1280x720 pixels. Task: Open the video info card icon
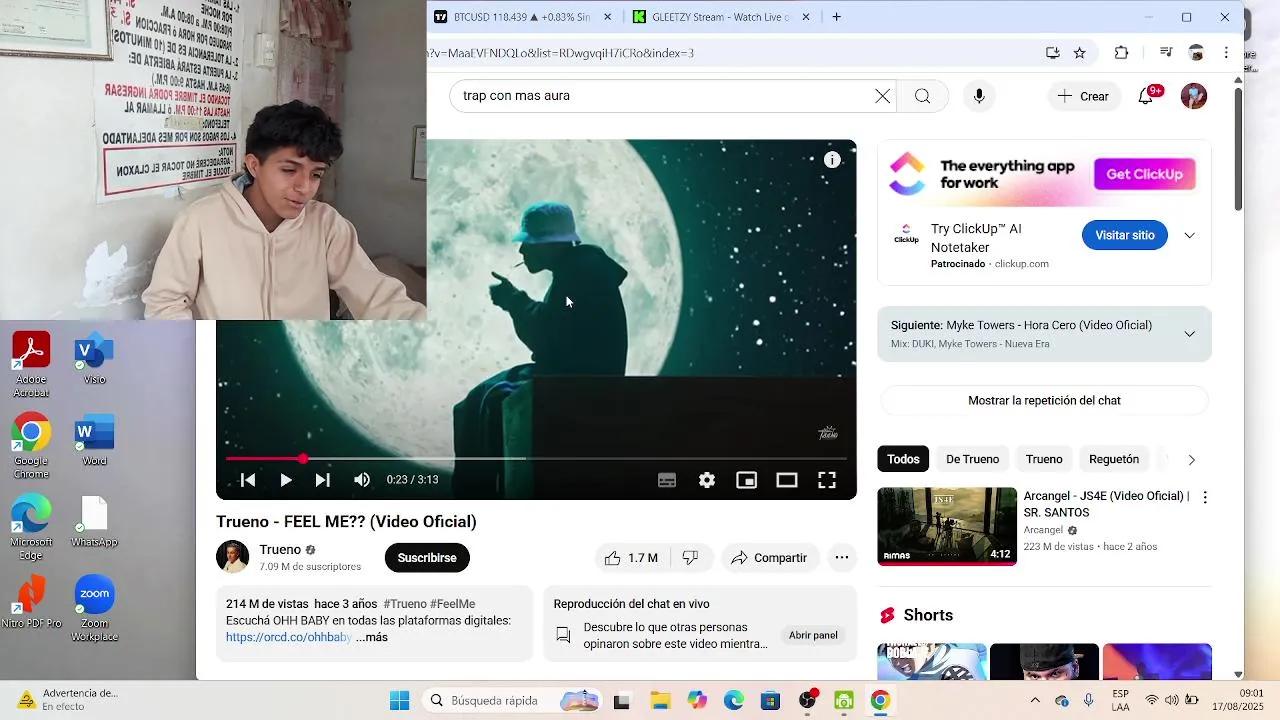point(832,160)
